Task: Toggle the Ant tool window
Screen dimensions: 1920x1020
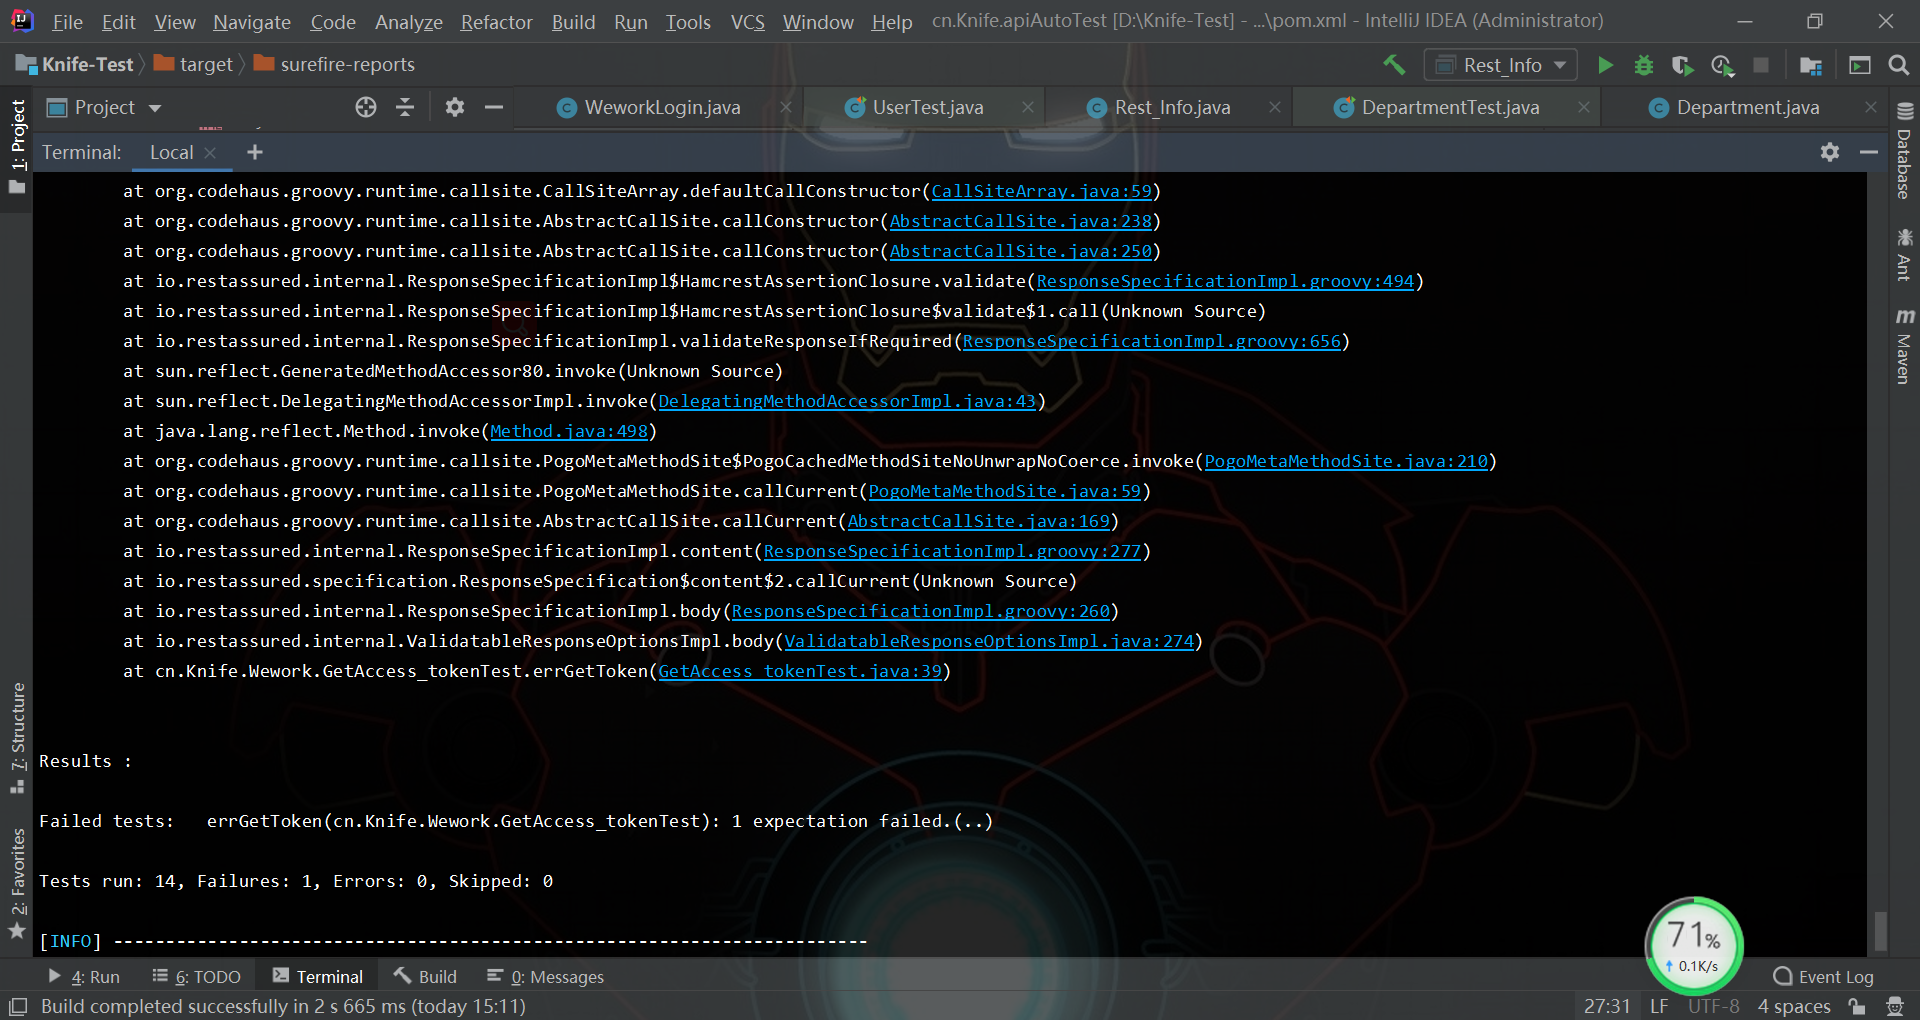Action: tap(1904, 255)
